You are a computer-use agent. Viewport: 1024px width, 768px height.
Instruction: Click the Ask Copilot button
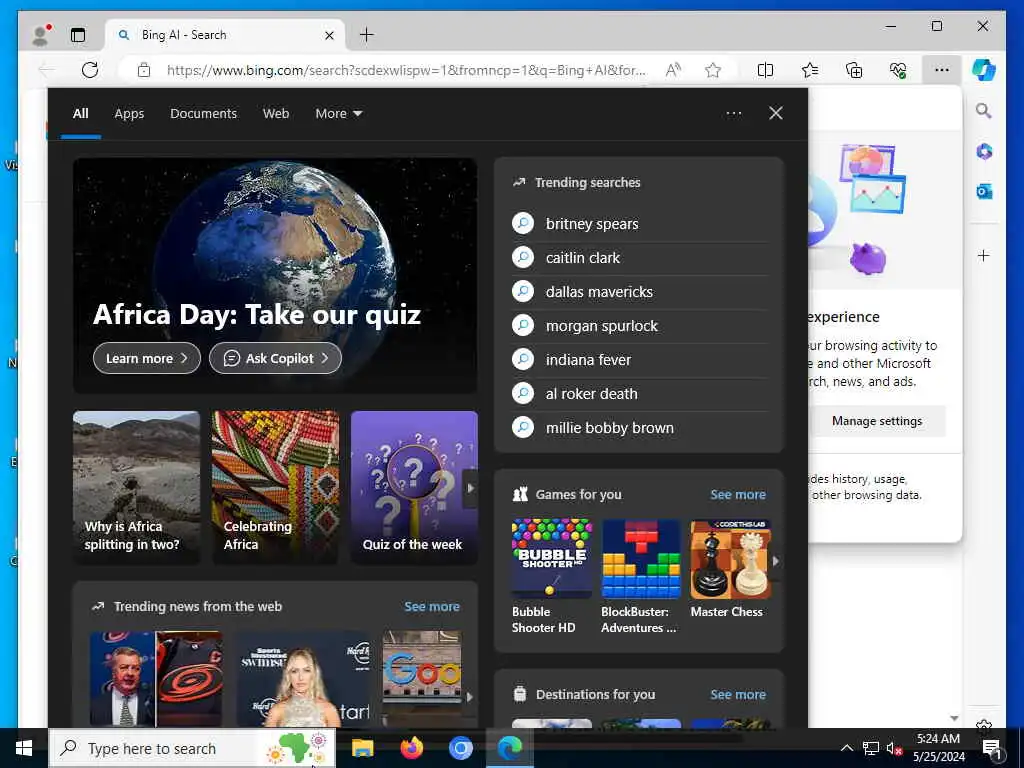[275, 359]
